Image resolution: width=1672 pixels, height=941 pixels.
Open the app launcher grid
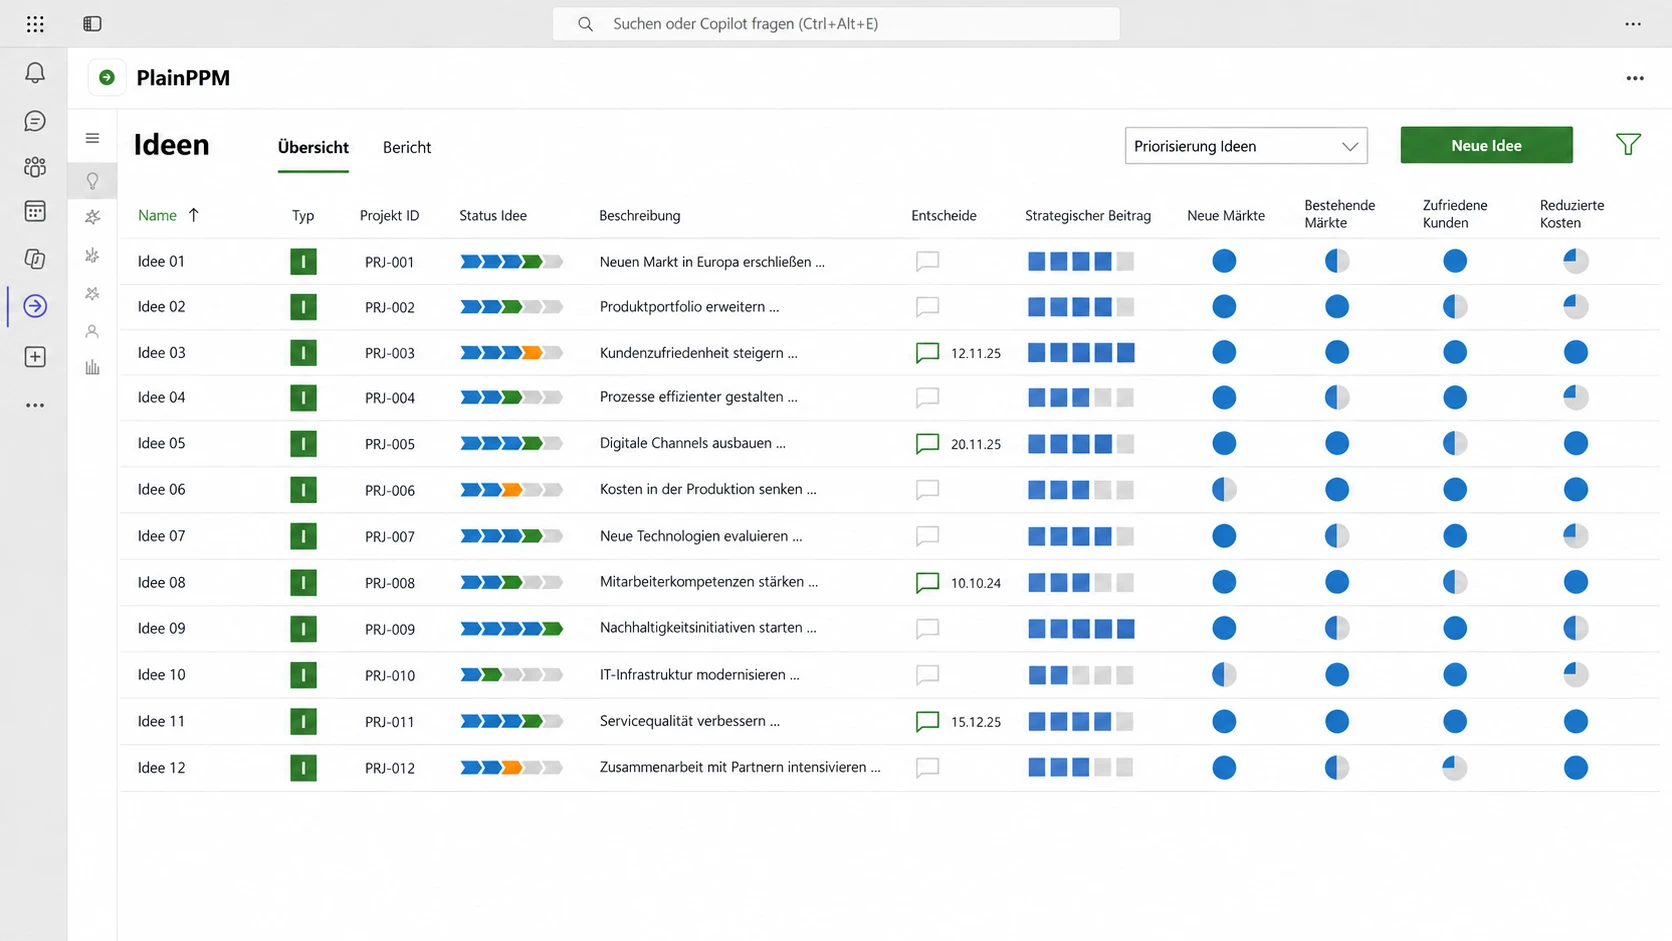point(35,24)
